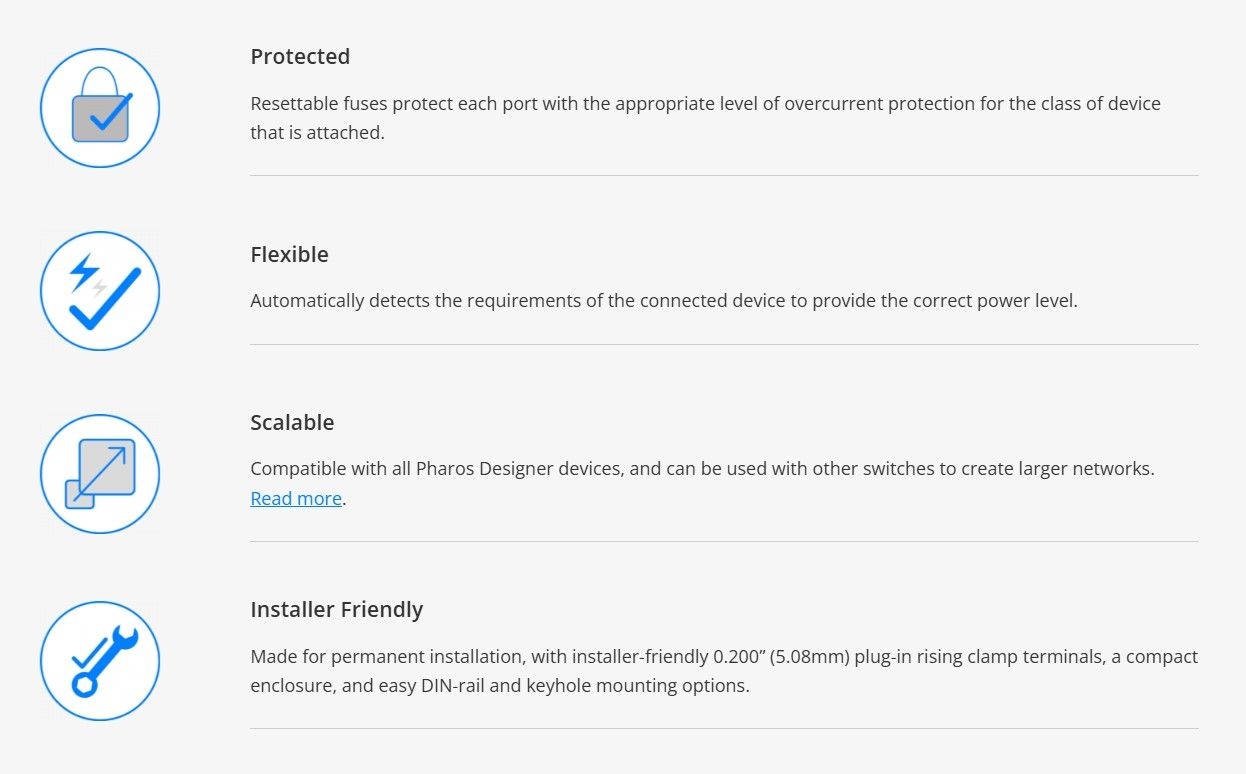
Task: Click the wrench Installer Friendly icon
Action: click(x=100, y=661)
